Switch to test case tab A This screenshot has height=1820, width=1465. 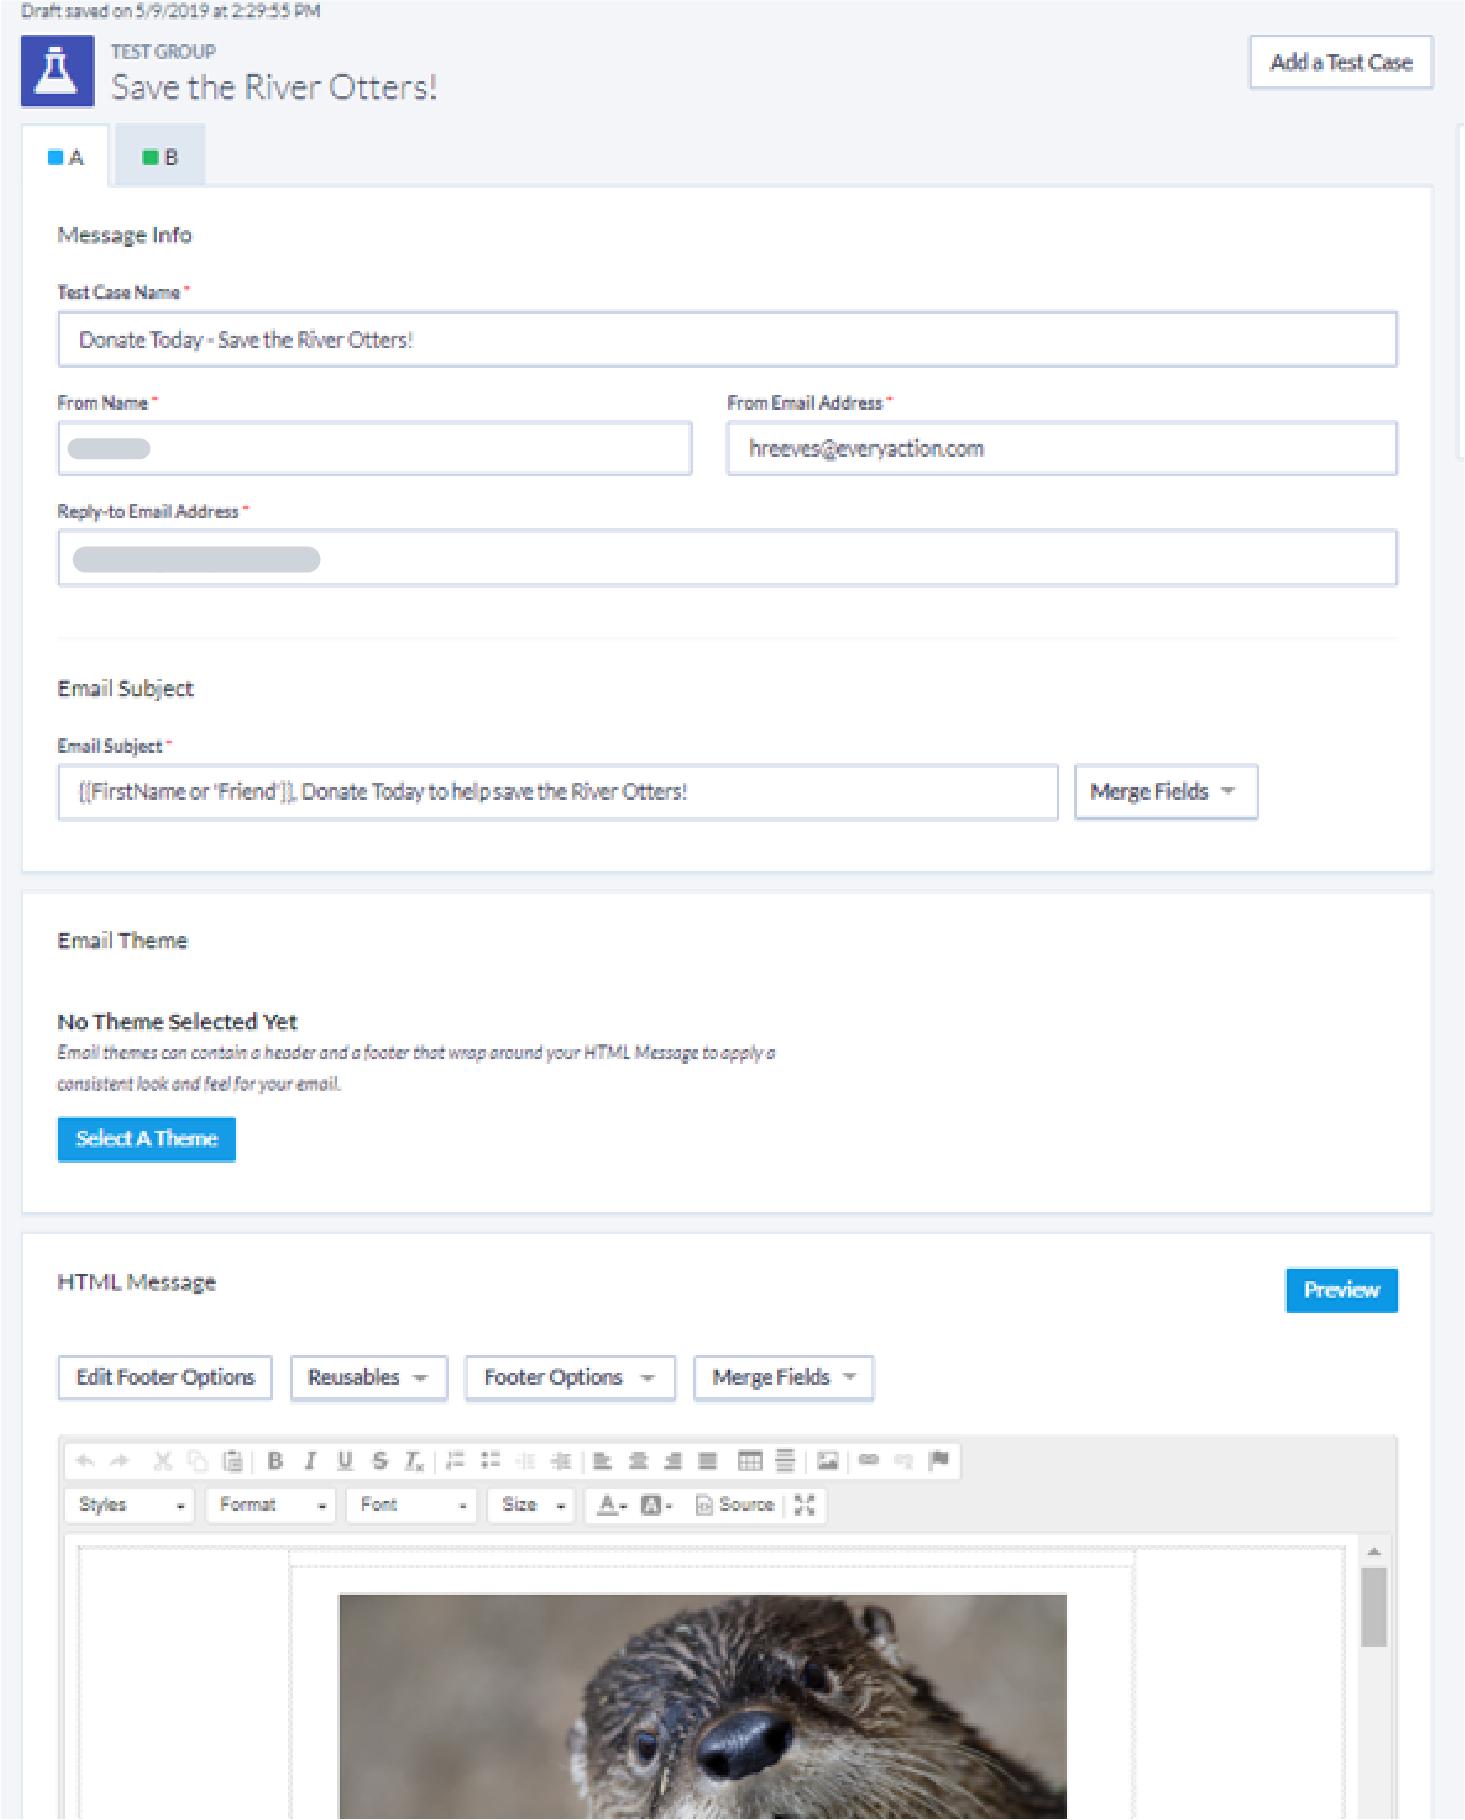click(66, 157)
